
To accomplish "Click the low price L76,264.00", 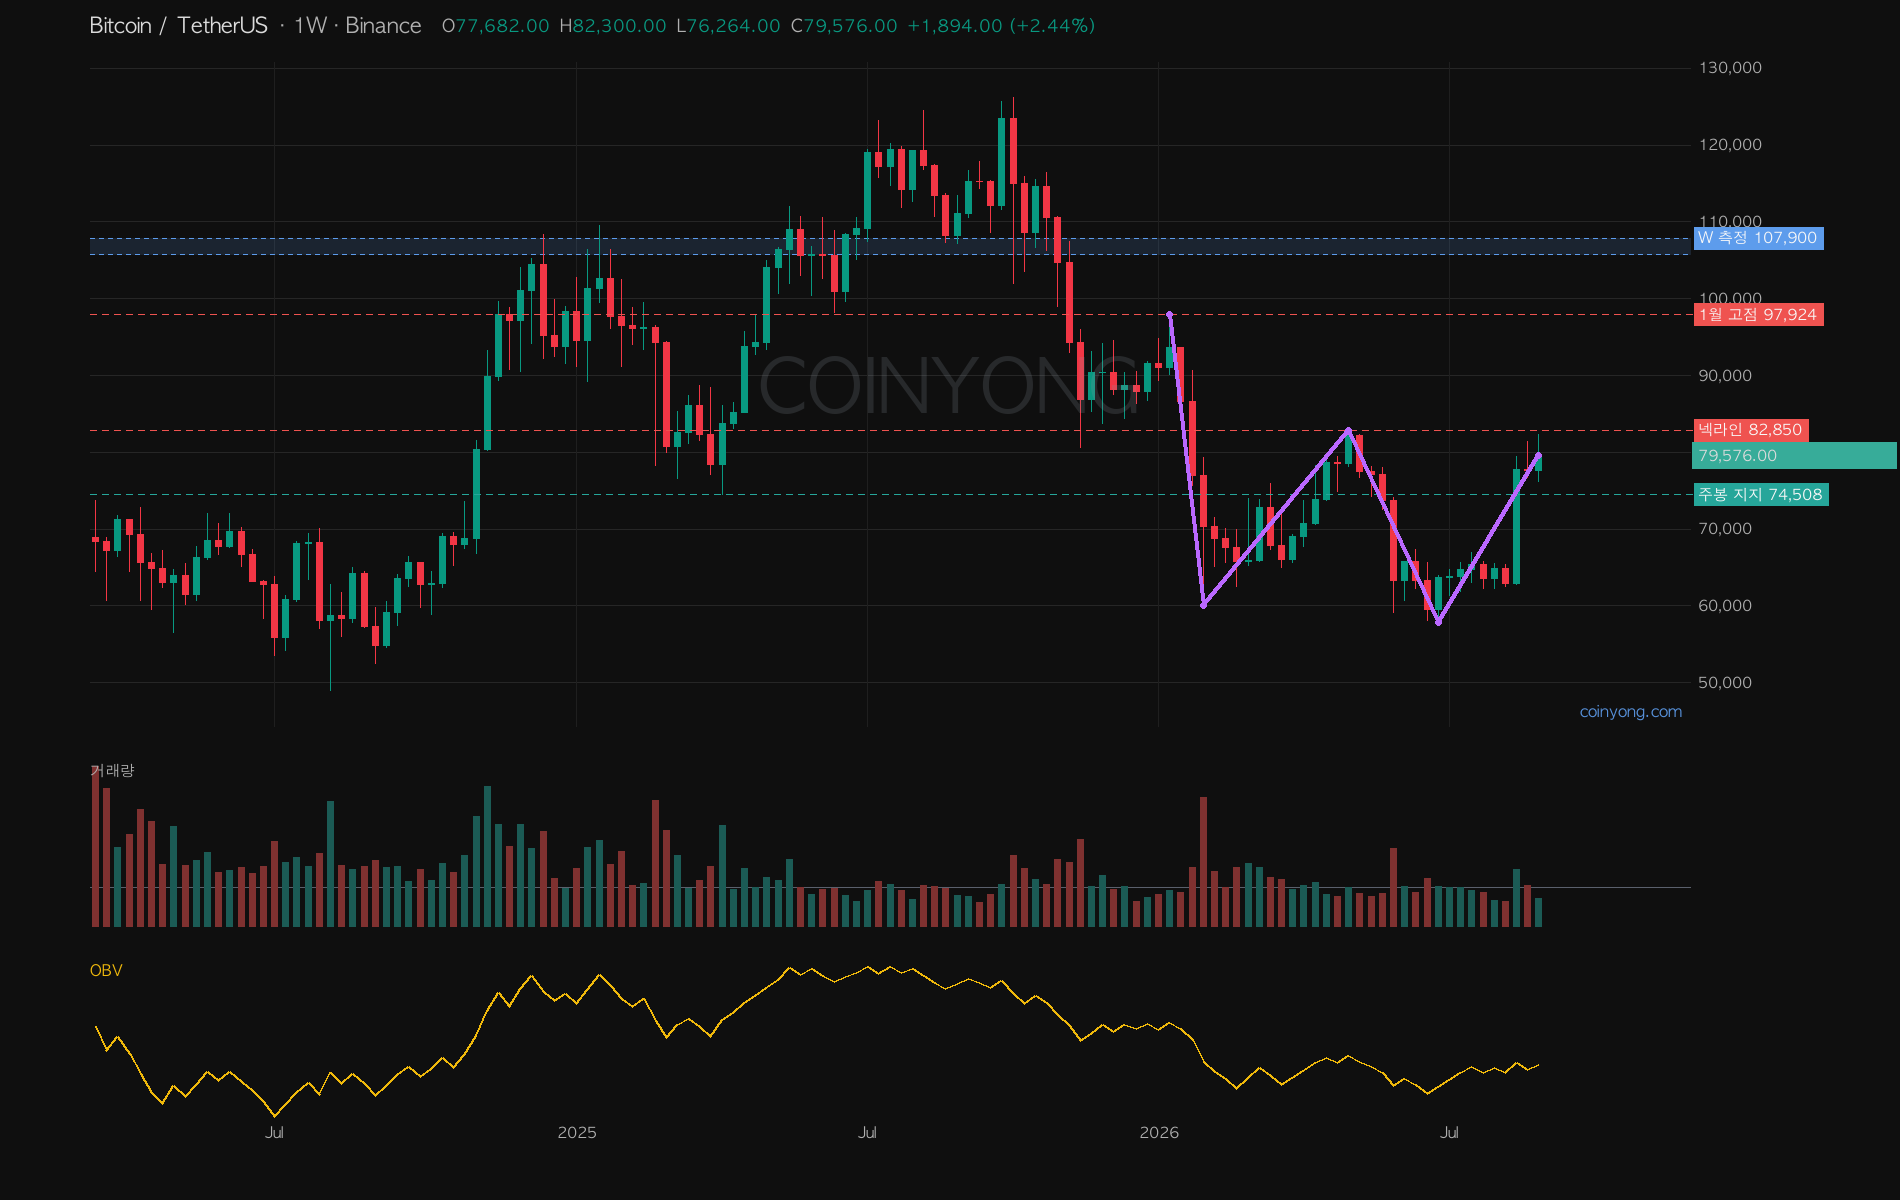I will click(728, 26).
